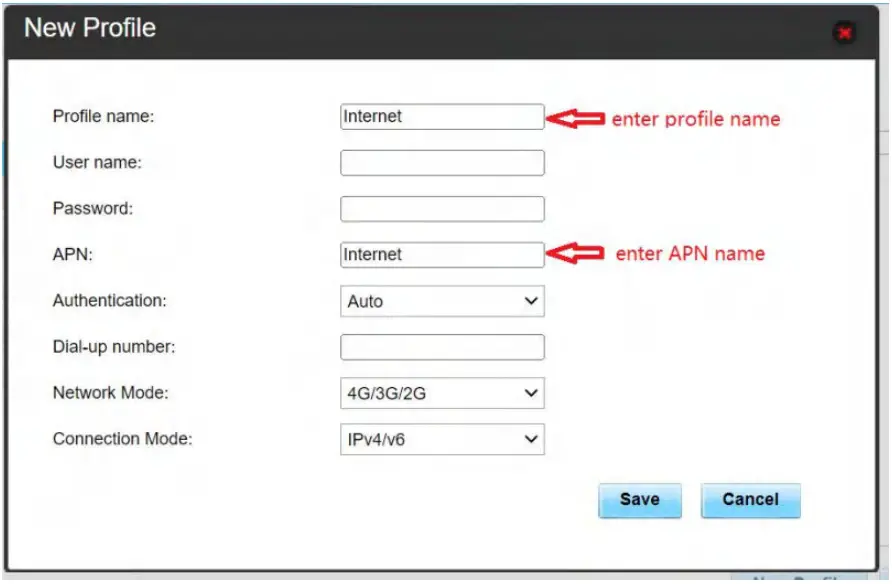
Task: Click the 'Dial-up number:' label
Action: point(114,347)
